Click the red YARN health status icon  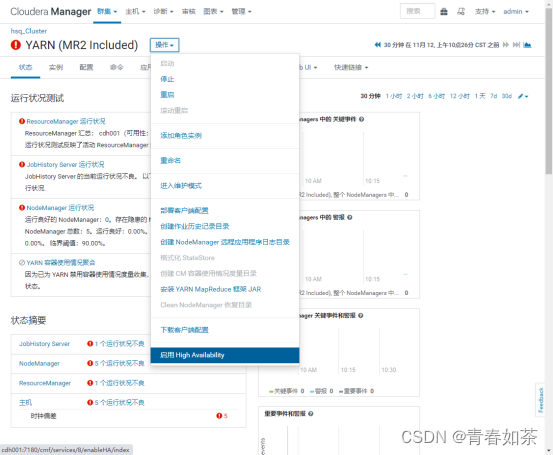click(16, 45)
